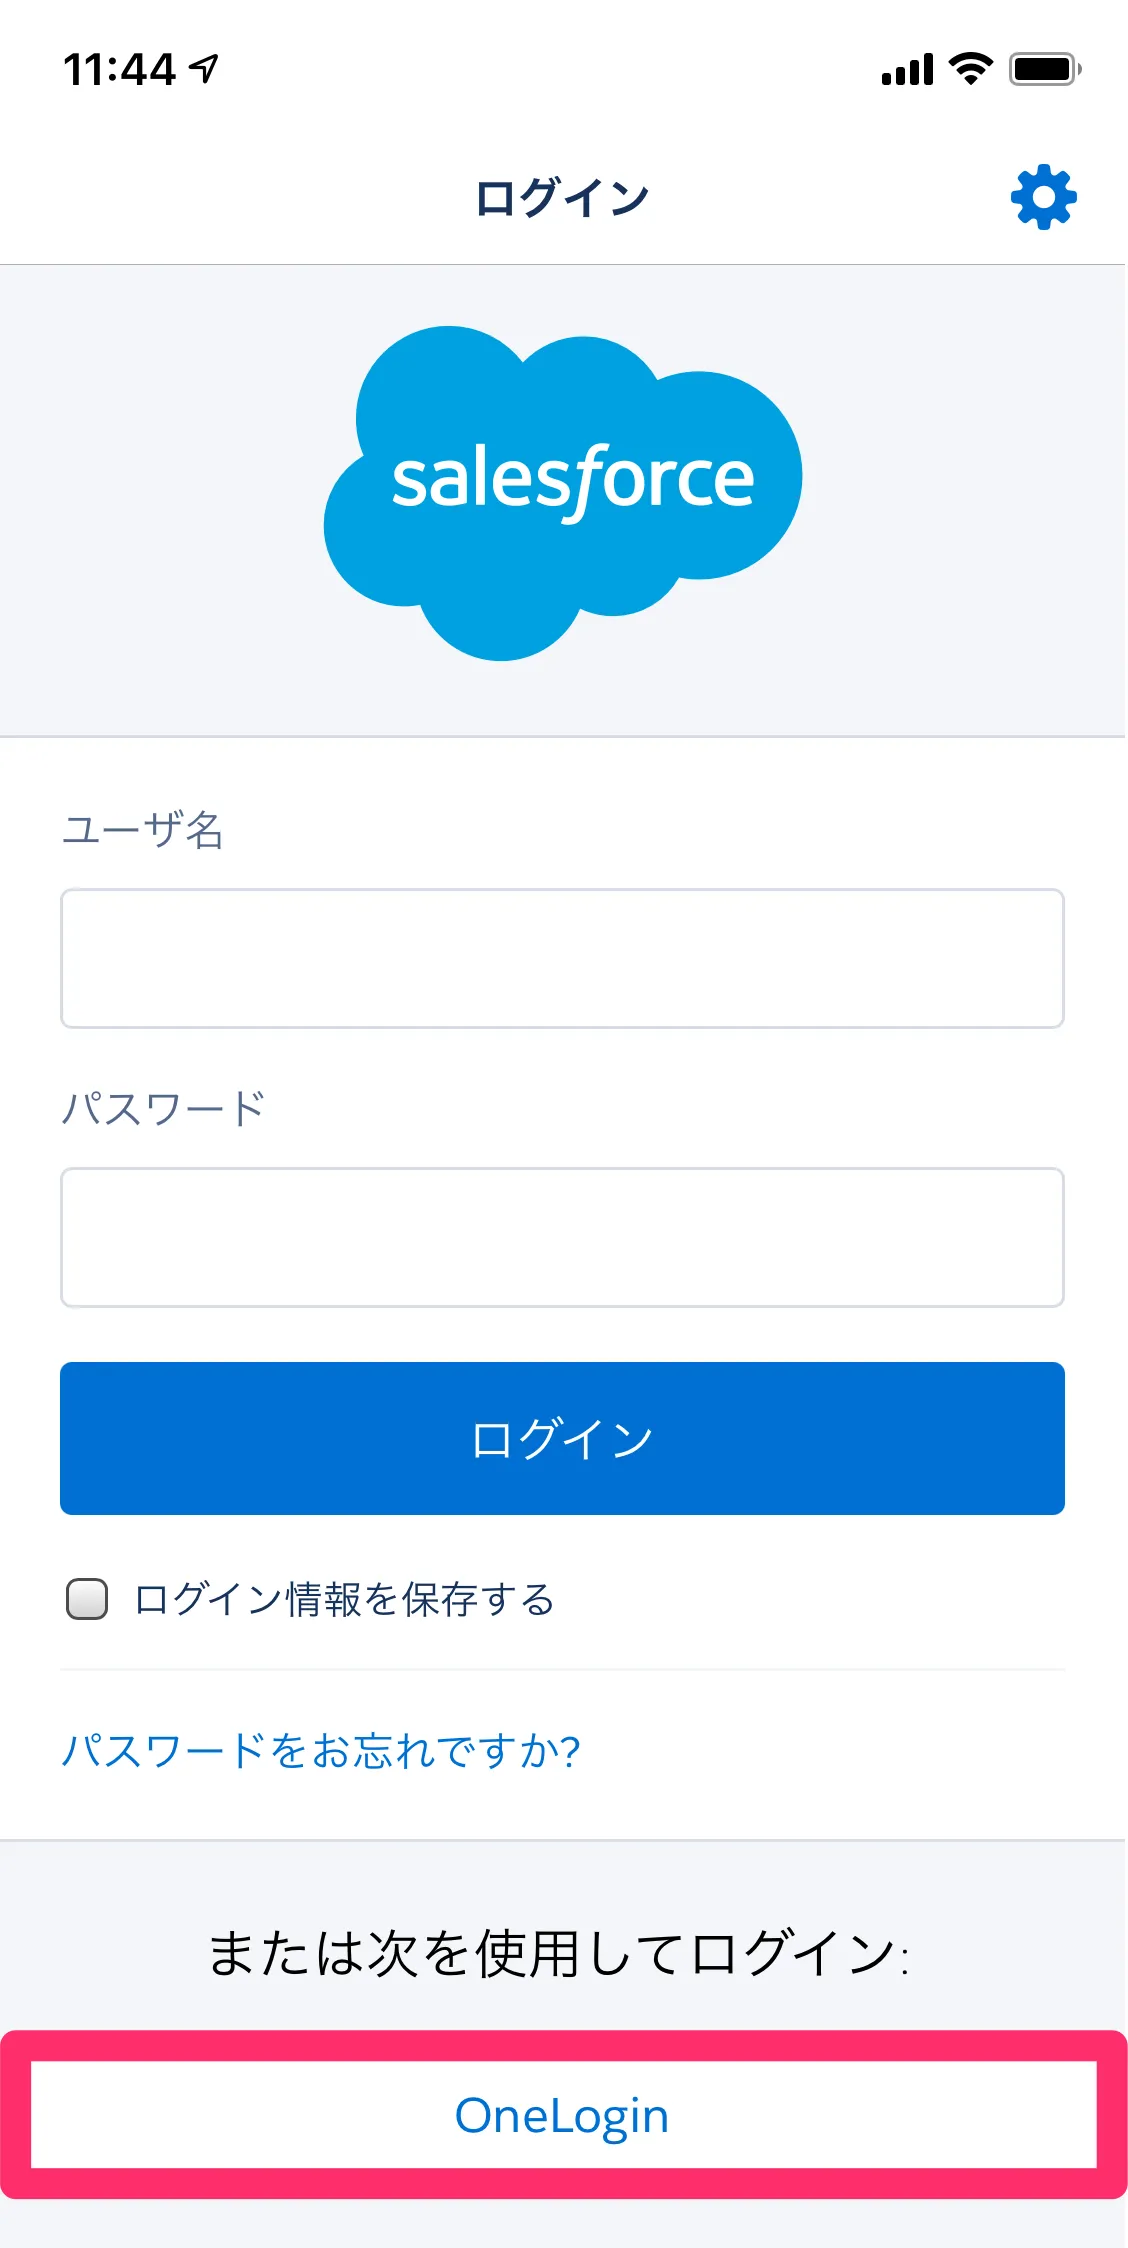Screen dimensions: 1128x2248
Task: Tap the Wi-Fi status icon
Action: pos(969,69)
